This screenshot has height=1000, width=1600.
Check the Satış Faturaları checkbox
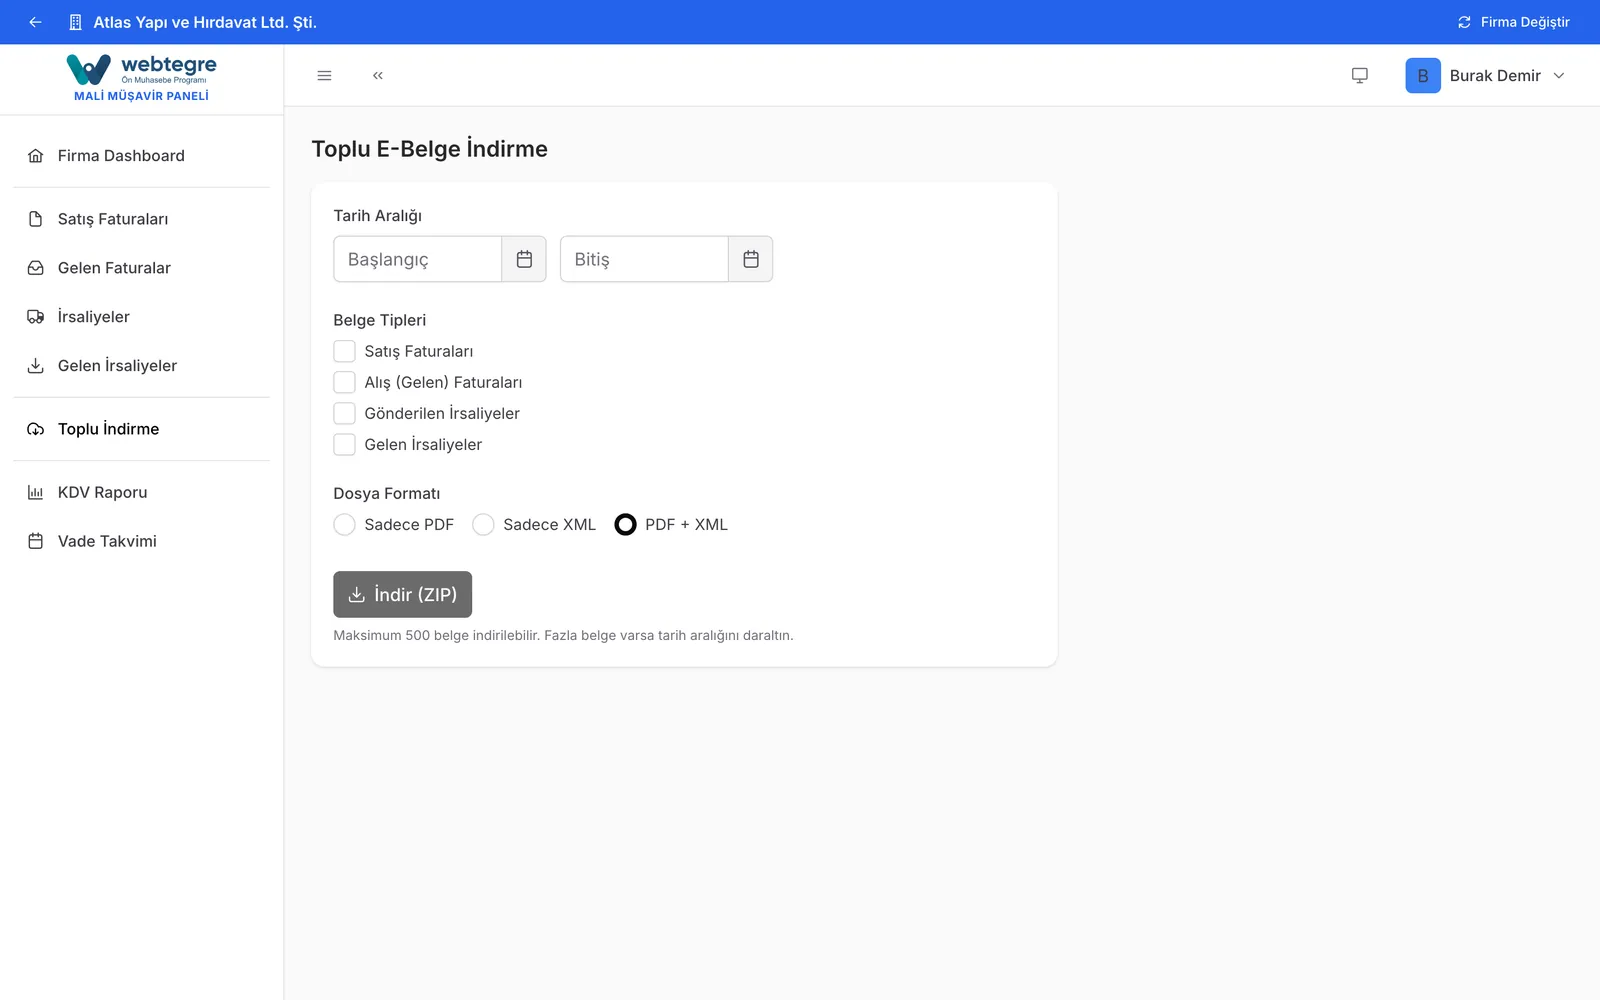coord(344,351)
